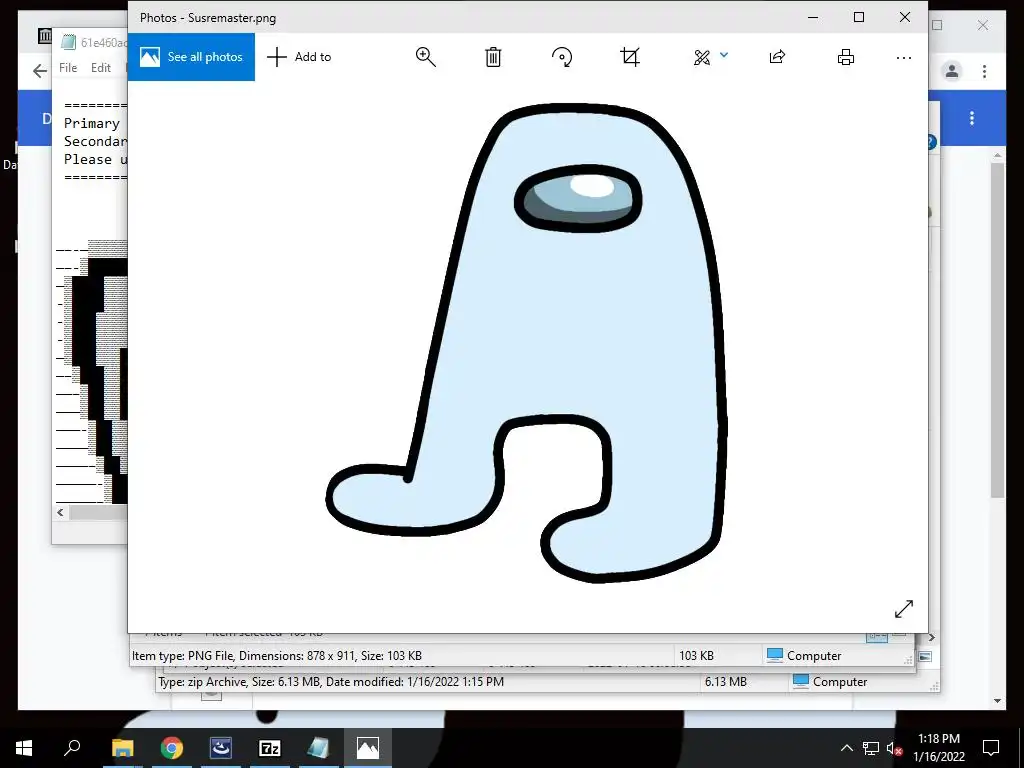This screenshot has height=768, width=1024.
Task: Open Chrome profile avatar icon
Action: click(952, 71)
